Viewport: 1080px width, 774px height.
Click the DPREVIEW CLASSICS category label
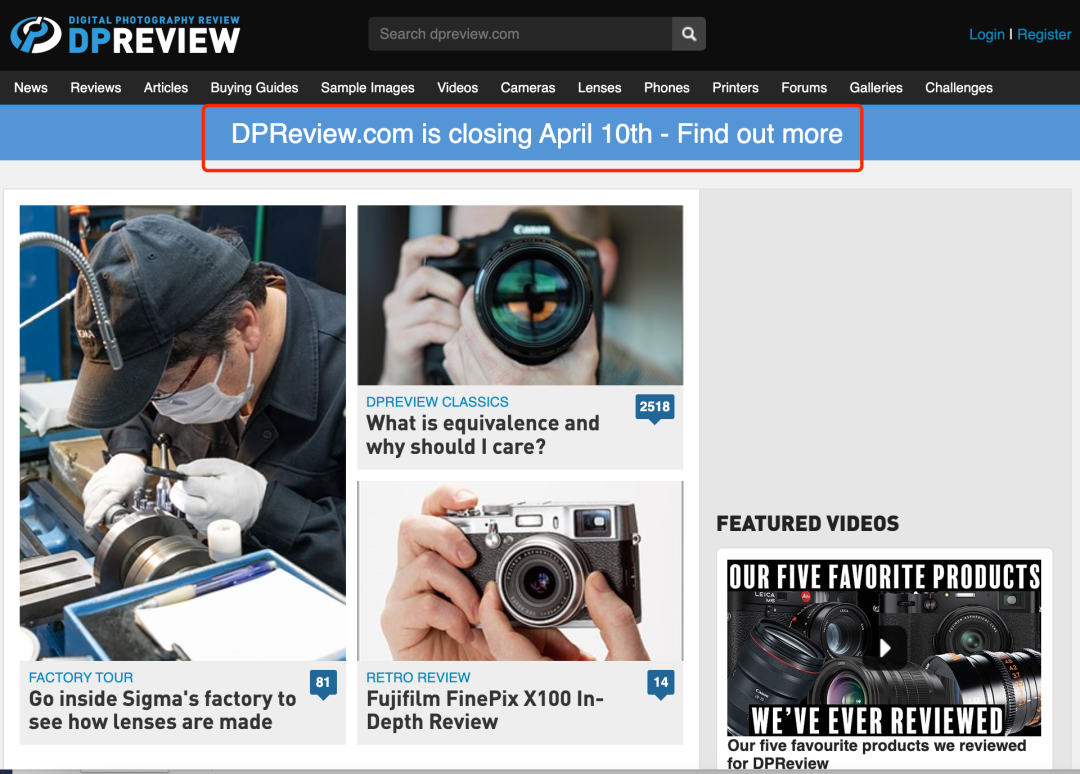[x=437, y=401]
